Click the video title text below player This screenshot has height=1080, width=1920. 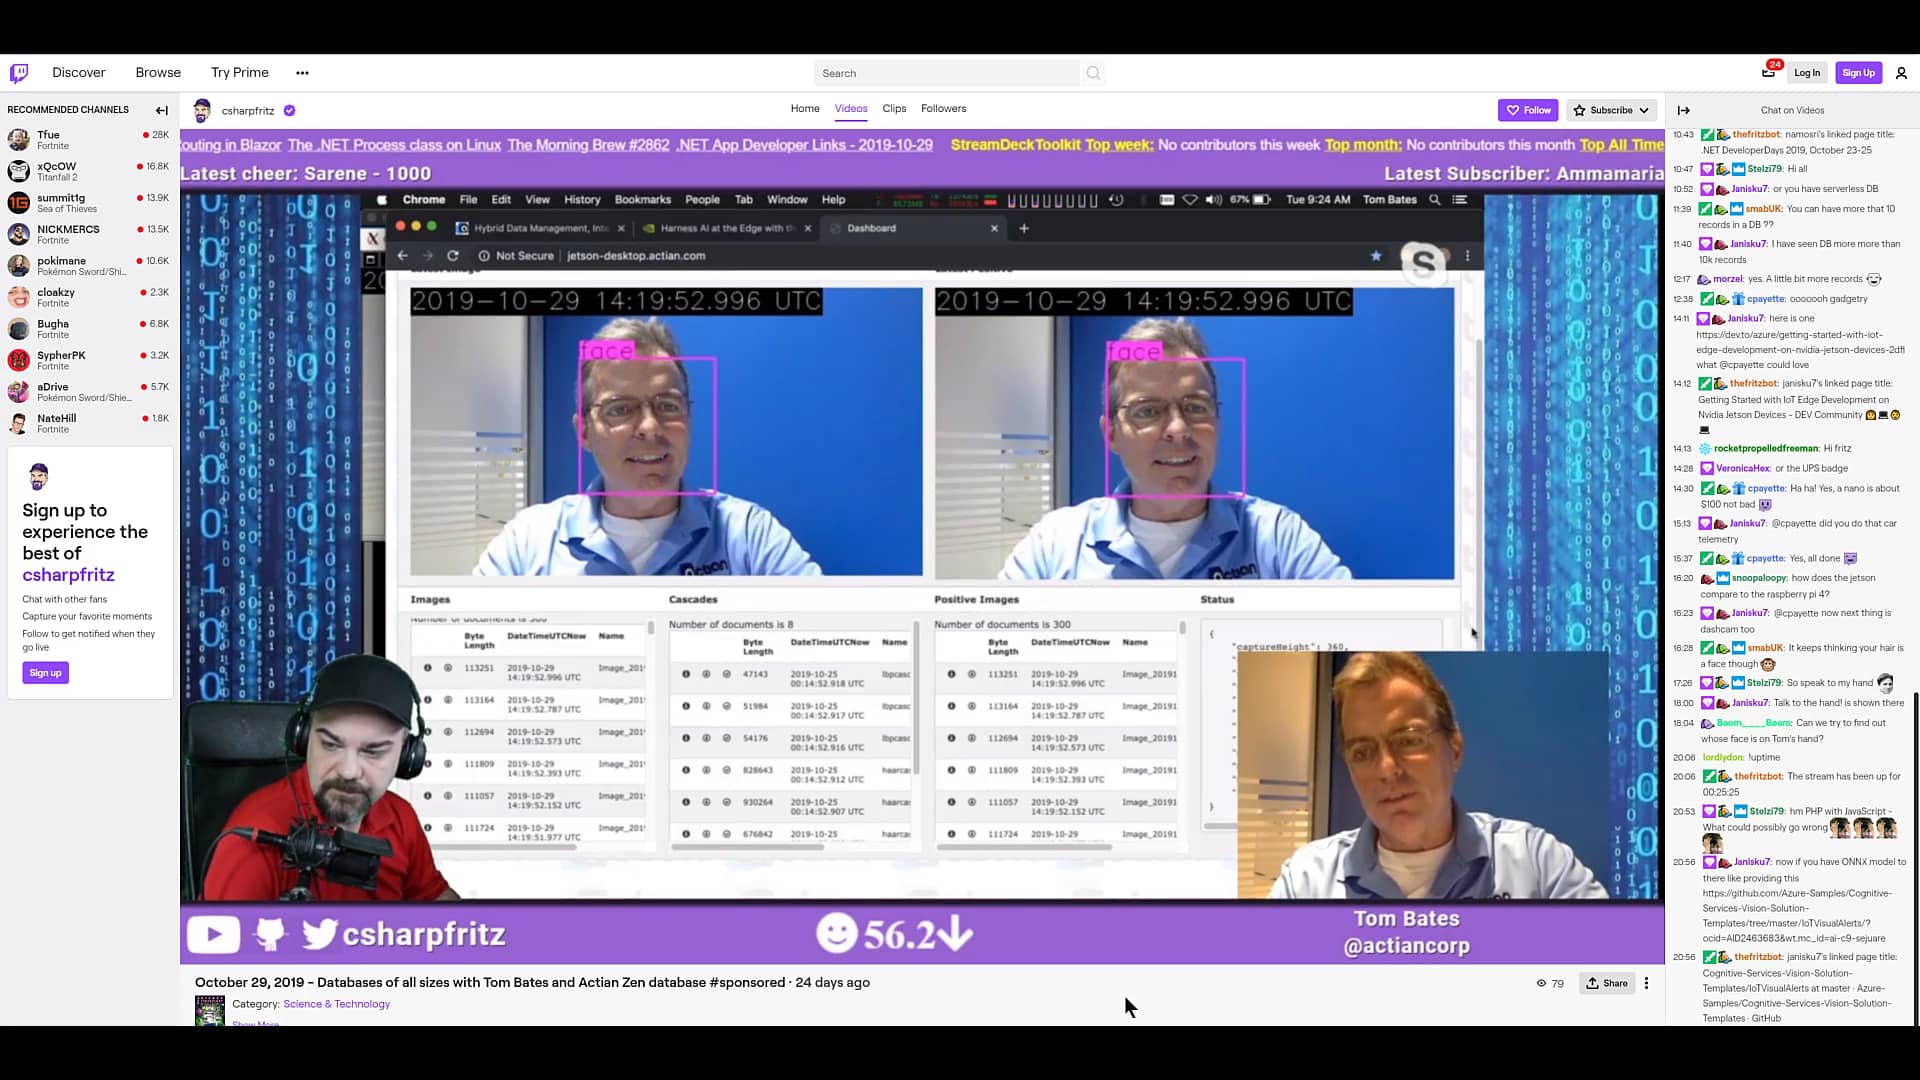click(490, 983)
